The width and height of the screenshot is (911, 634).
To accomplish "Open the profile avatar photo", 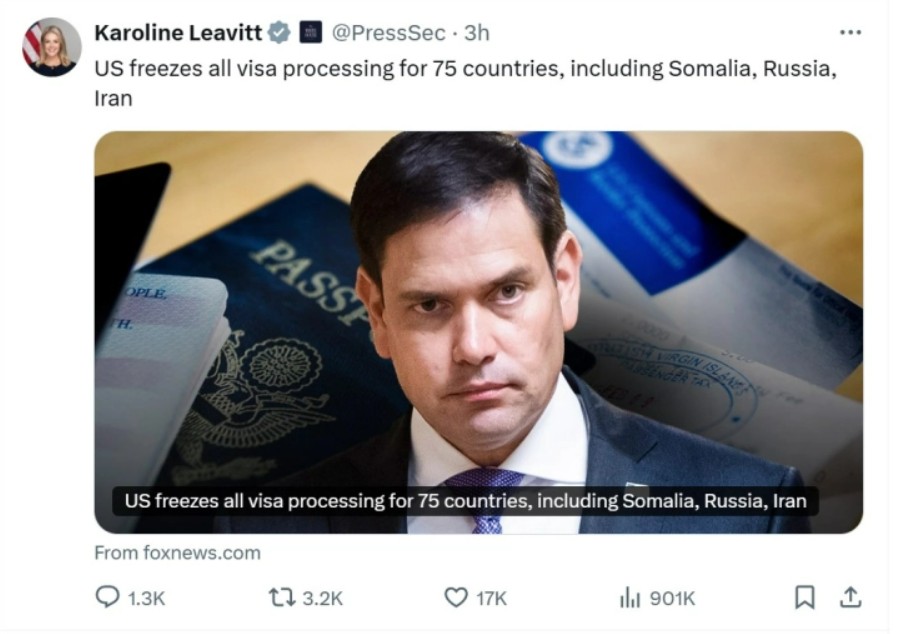I will [51, 46].
